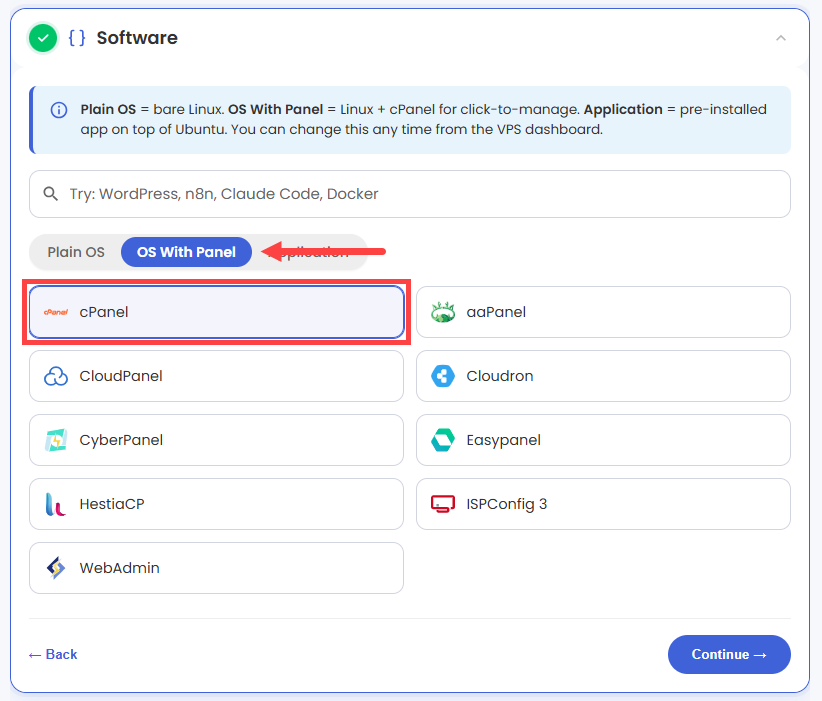
Task: Collapse the Software section with chevron
Action: 781,38
